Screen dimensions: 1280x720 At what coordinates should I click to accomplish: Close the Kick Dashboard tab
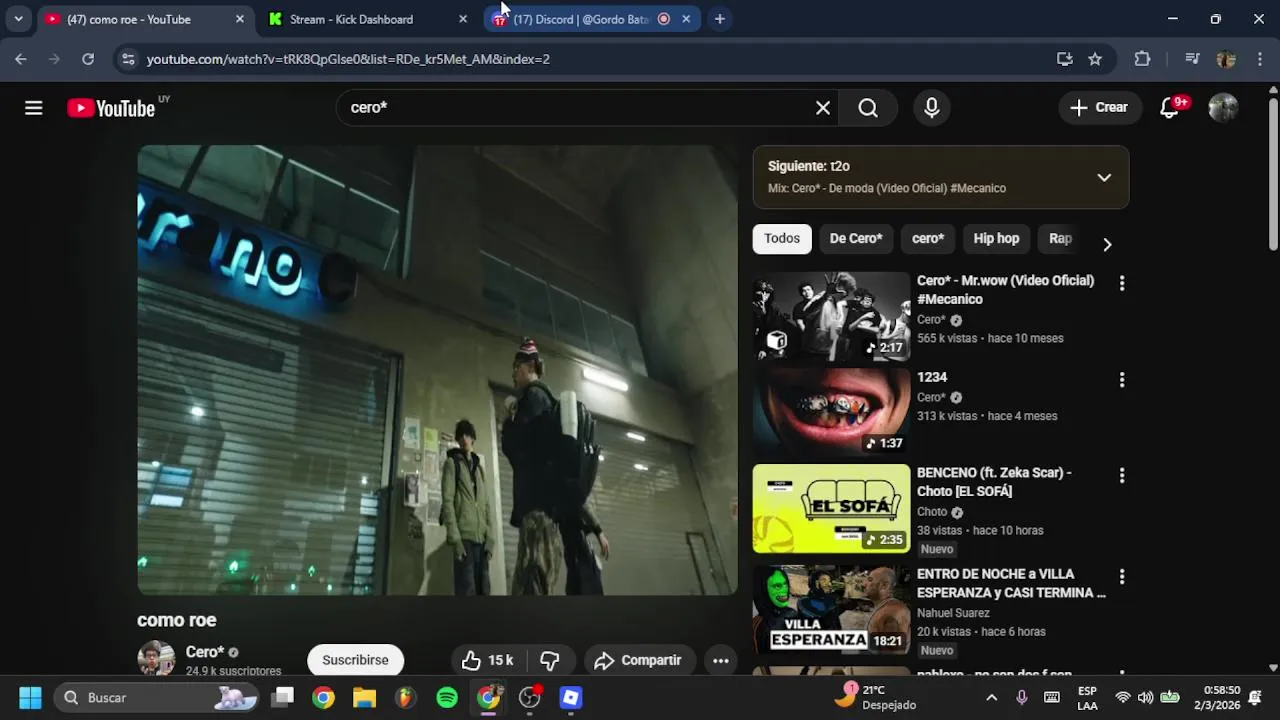462,19
